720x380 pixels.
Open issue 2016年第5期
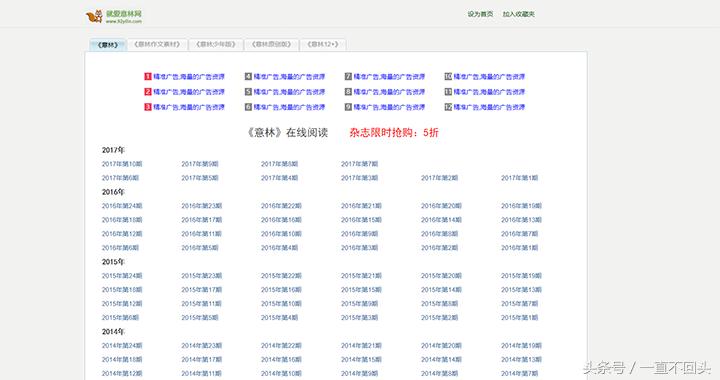200,248
